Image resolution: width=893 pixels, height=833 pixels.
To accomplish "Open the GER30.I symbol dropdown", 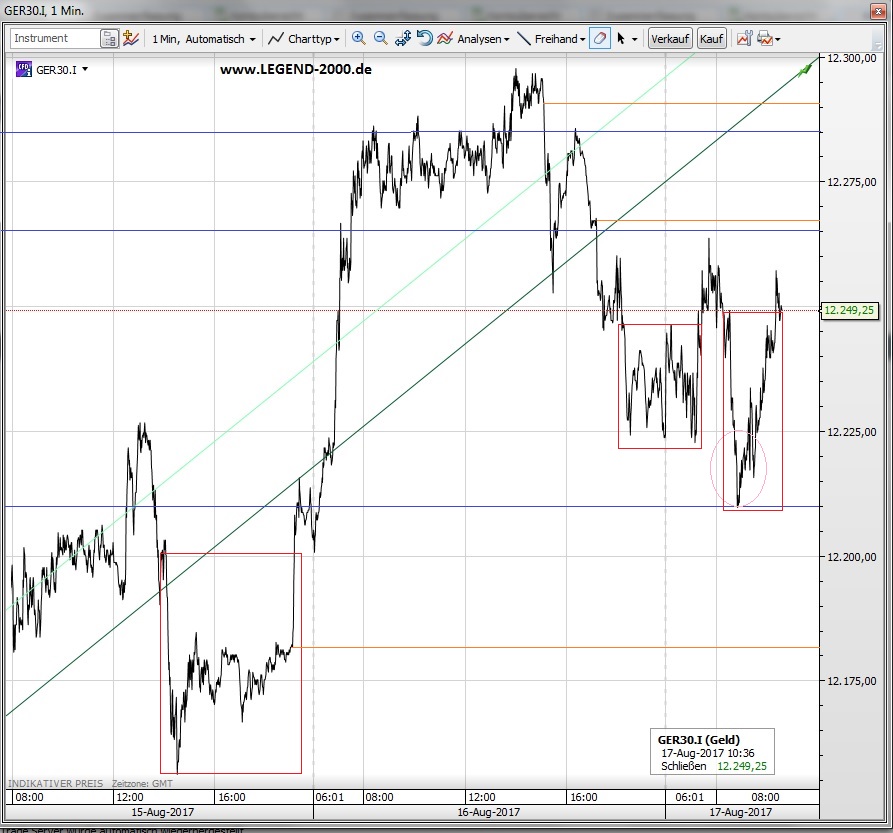I will [61, 69].
